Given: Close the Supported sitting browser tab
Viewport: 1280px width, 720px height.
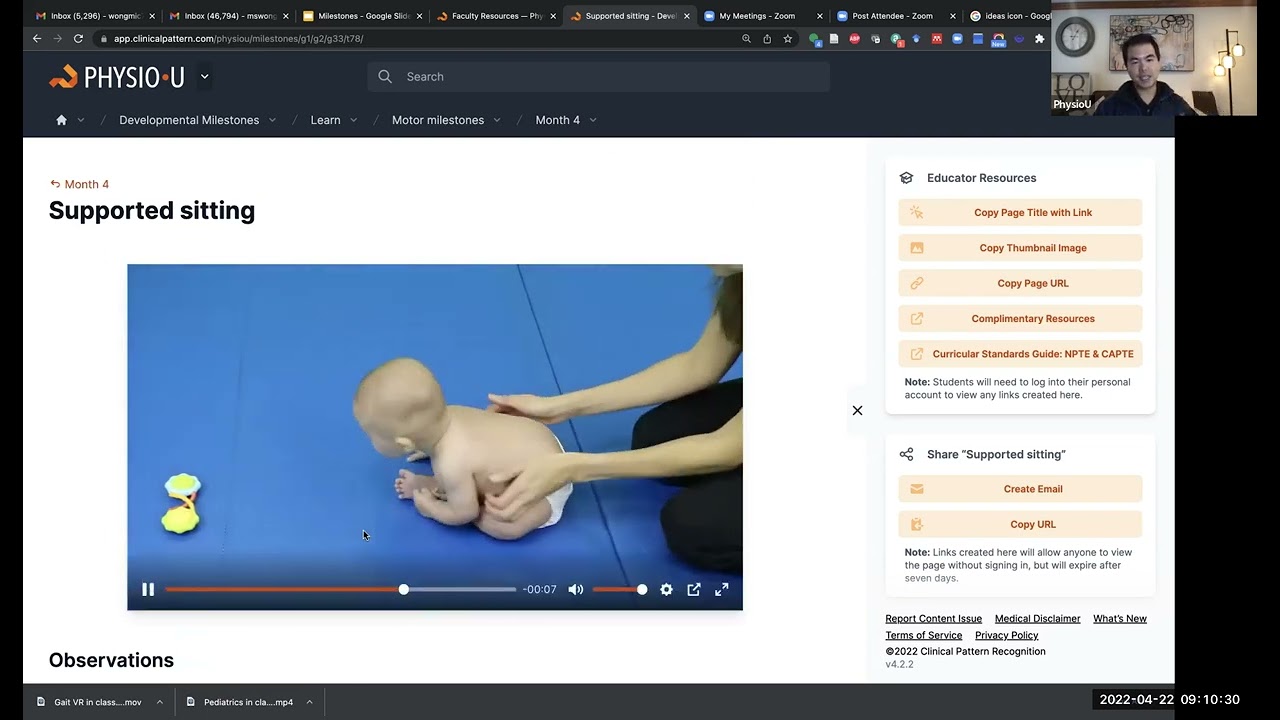Looking at the screenshot, I should point(687,16).
